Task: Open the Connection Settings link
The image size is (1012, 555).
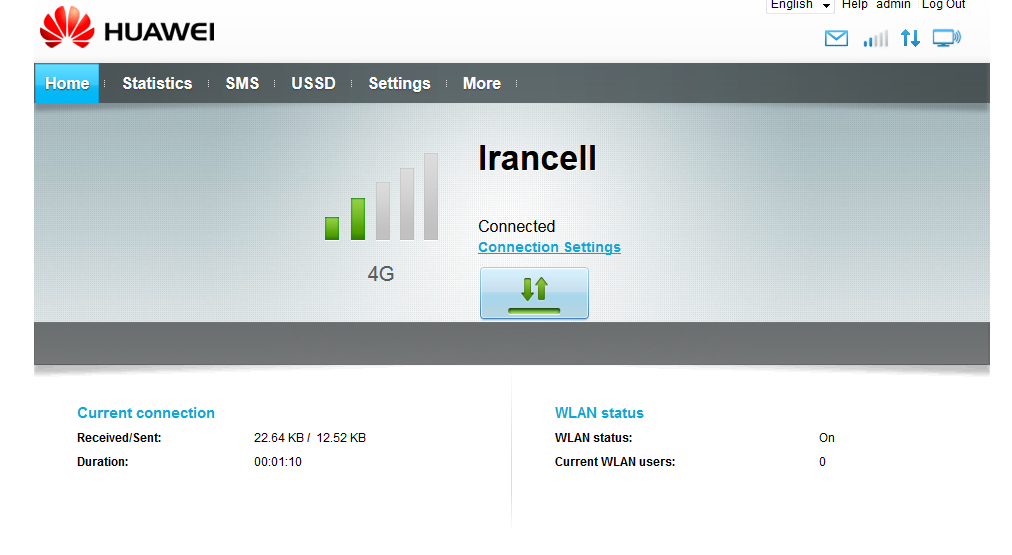Action: (549, 247)
